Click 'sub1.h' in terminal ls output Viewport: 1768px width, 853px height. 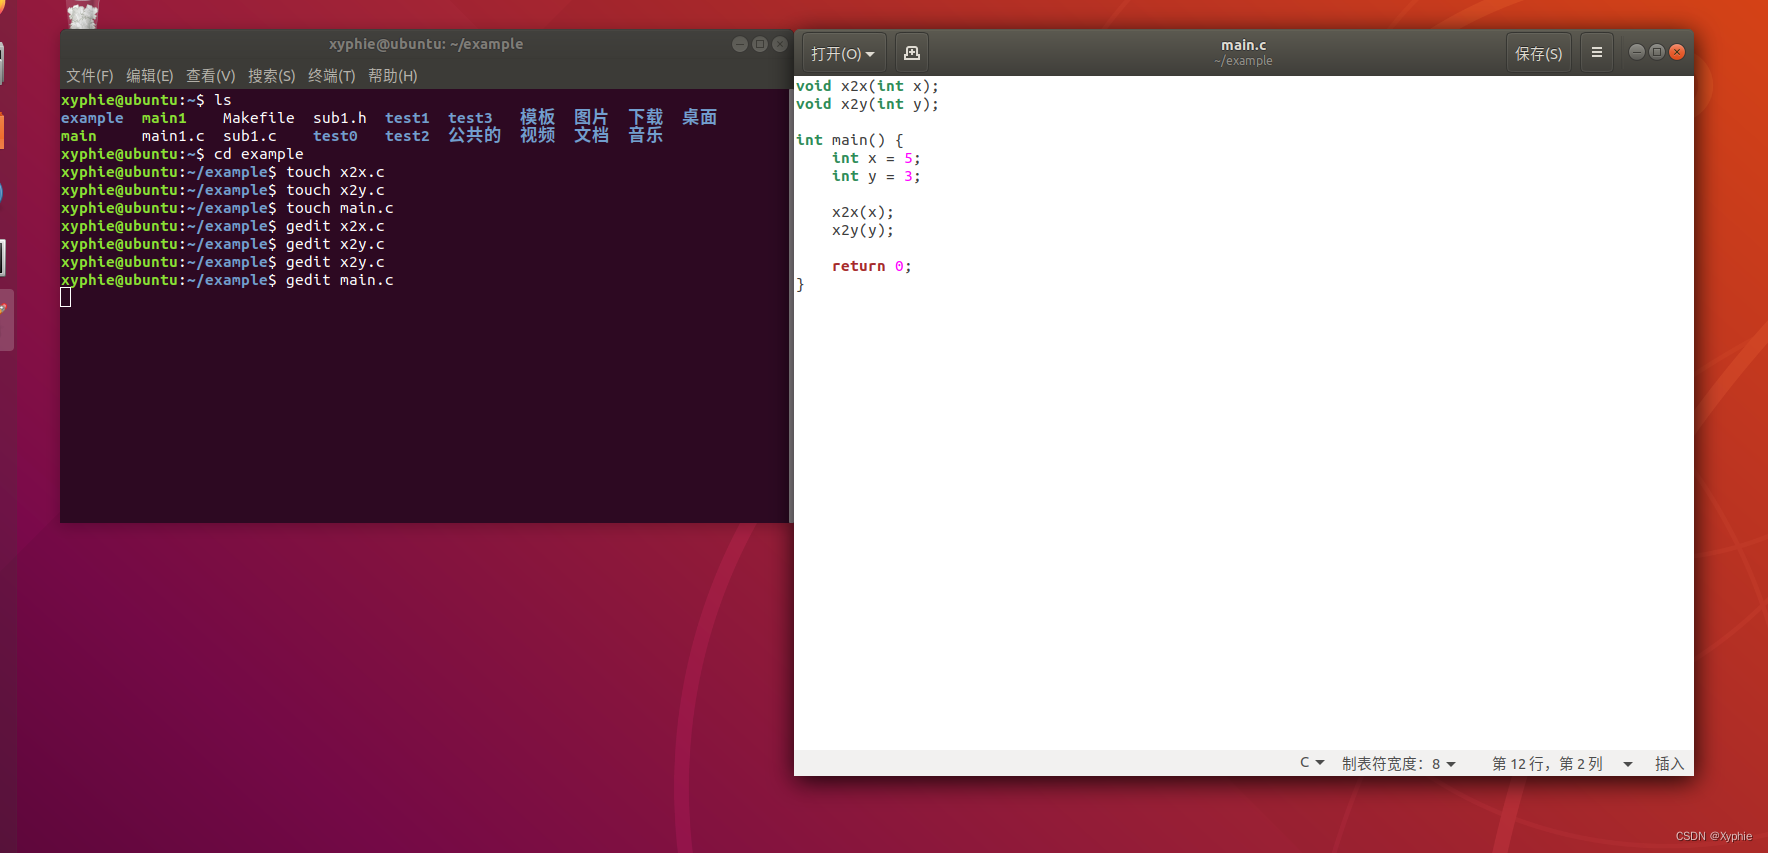[x=340, y=118]
